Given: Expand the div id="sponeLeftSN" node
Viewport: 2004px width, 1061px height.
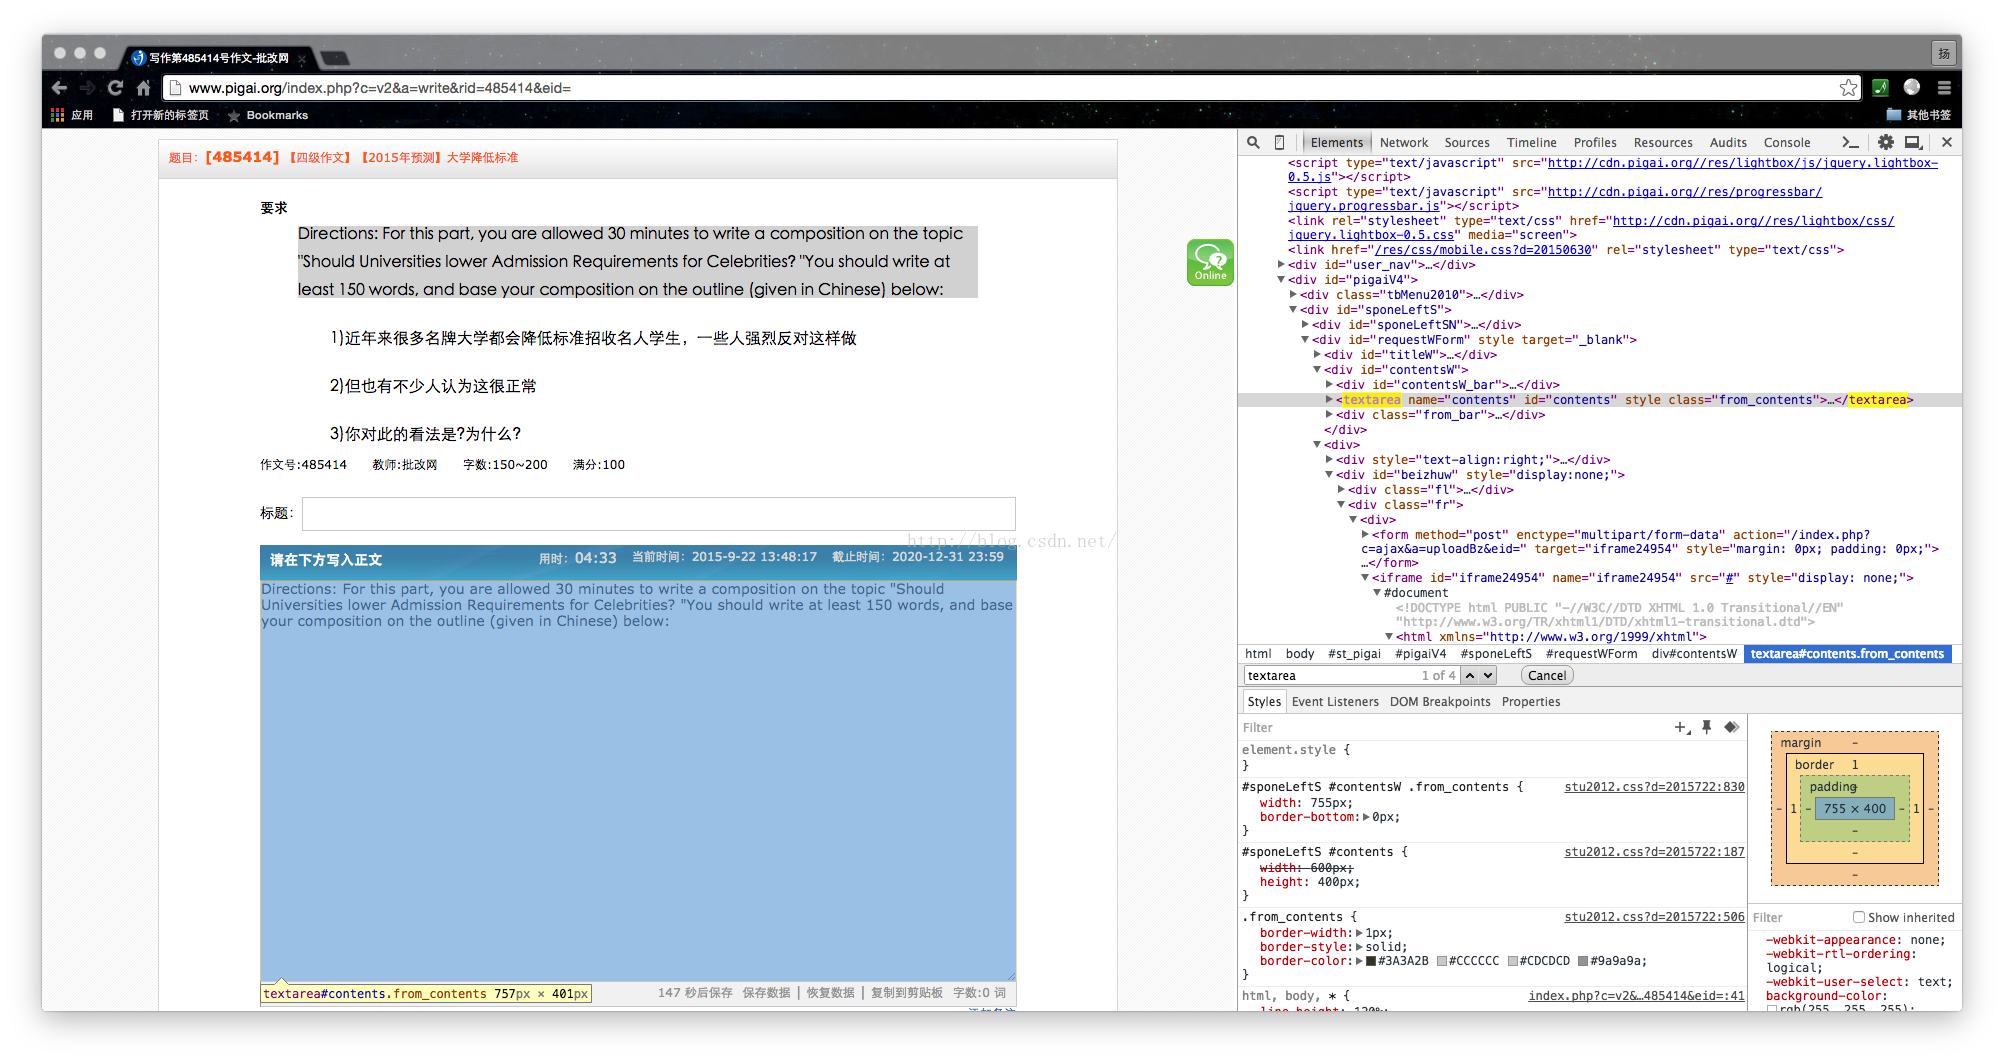Looking at the screenshot, I should point(1305,325).
